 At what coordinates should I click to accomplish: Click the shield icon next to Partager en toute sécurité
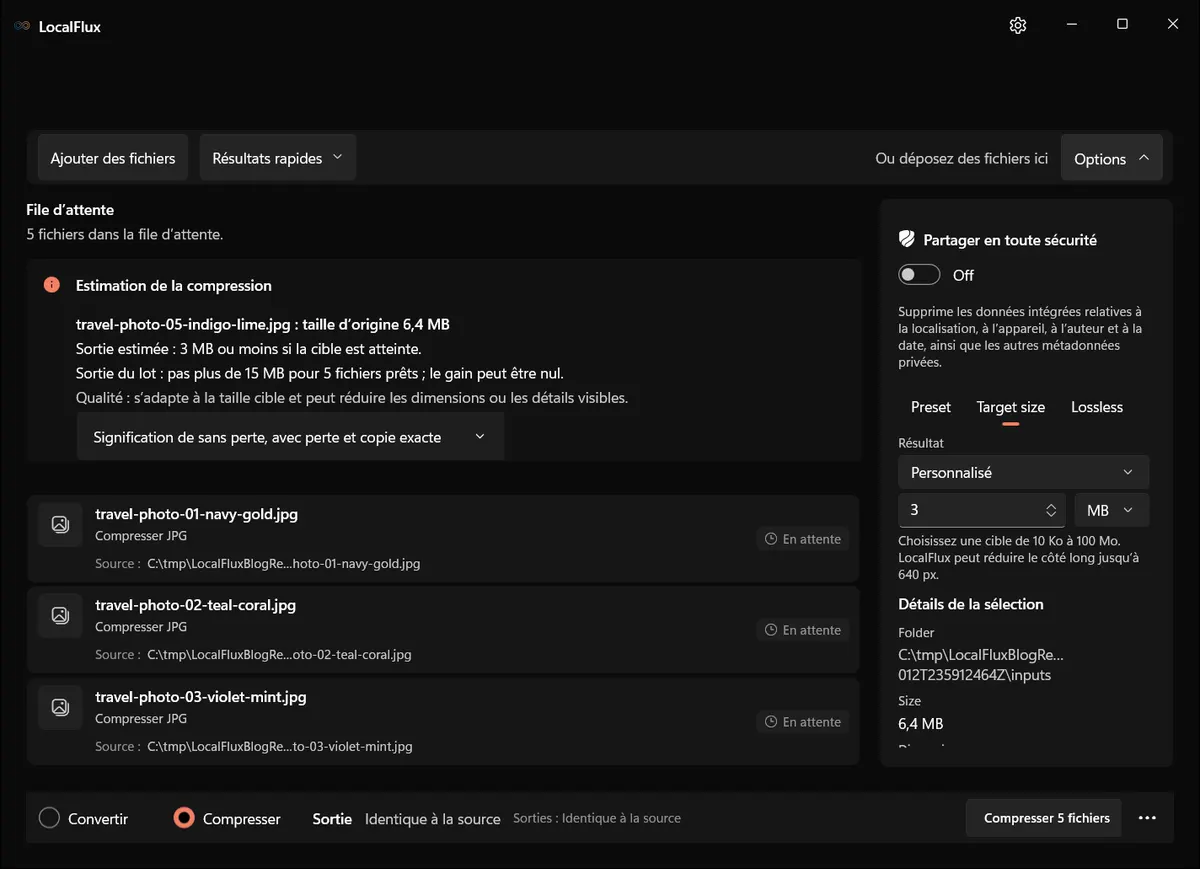pos(907,240)
